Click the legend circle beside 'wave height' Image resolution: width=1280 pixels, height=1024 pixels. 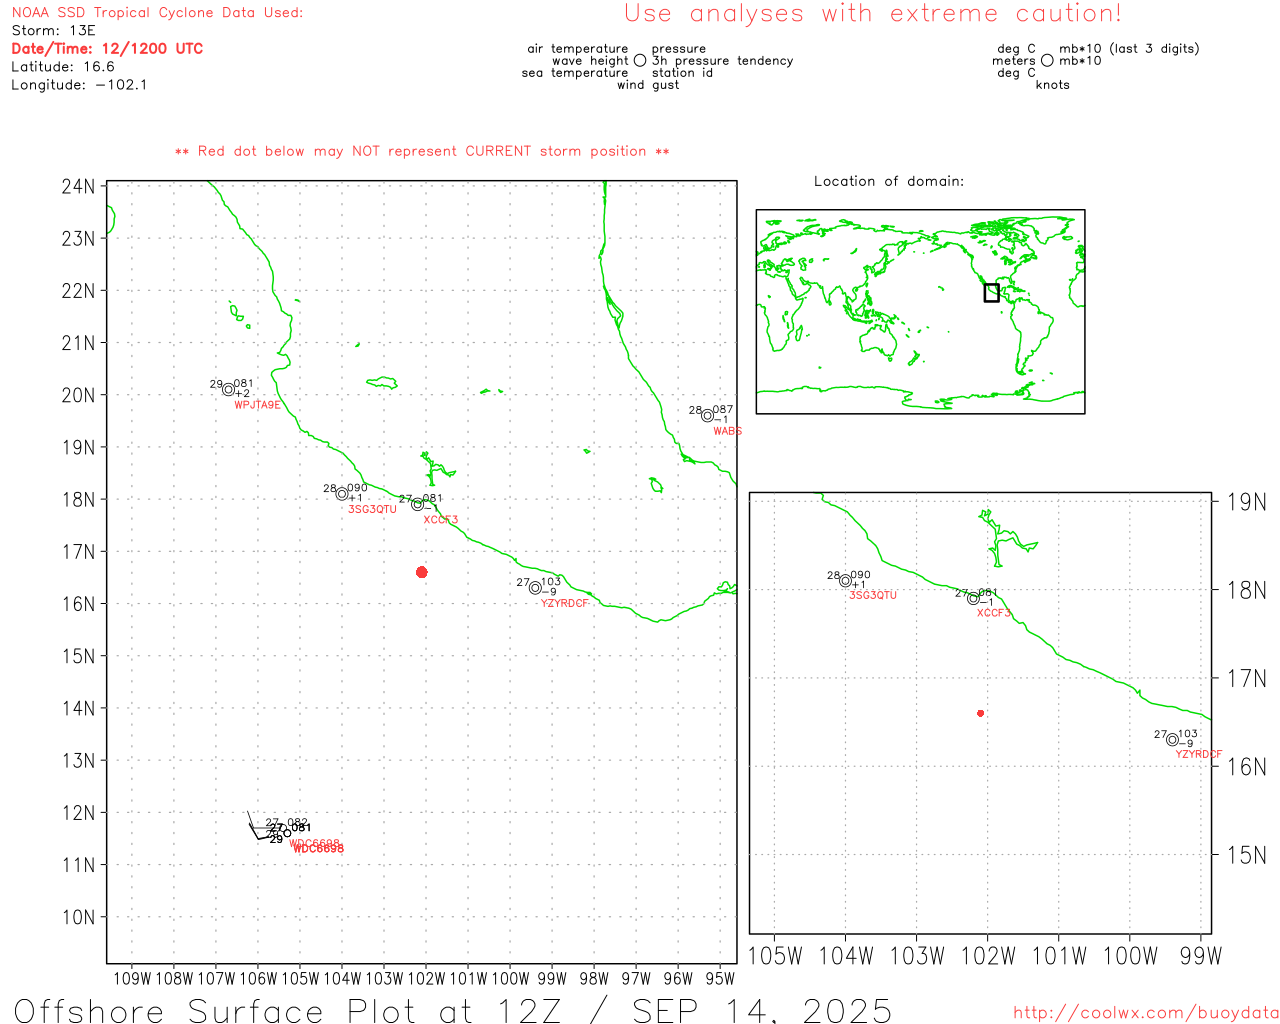coord(640,60)
